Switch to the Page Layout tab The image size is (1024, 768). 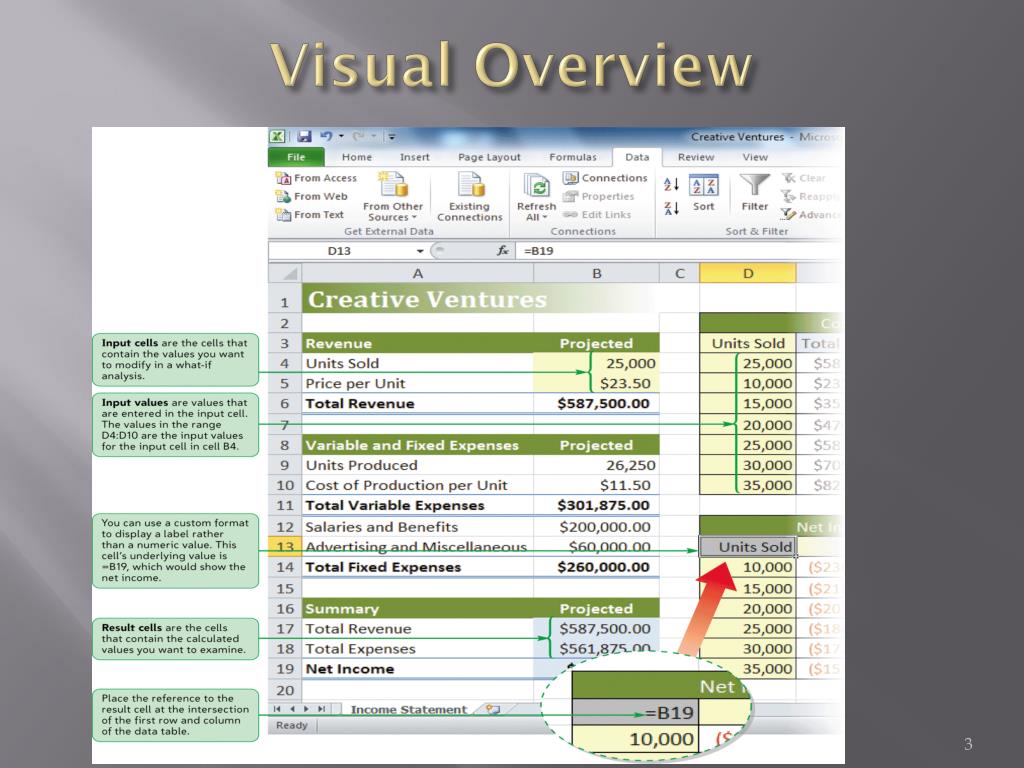489,157
